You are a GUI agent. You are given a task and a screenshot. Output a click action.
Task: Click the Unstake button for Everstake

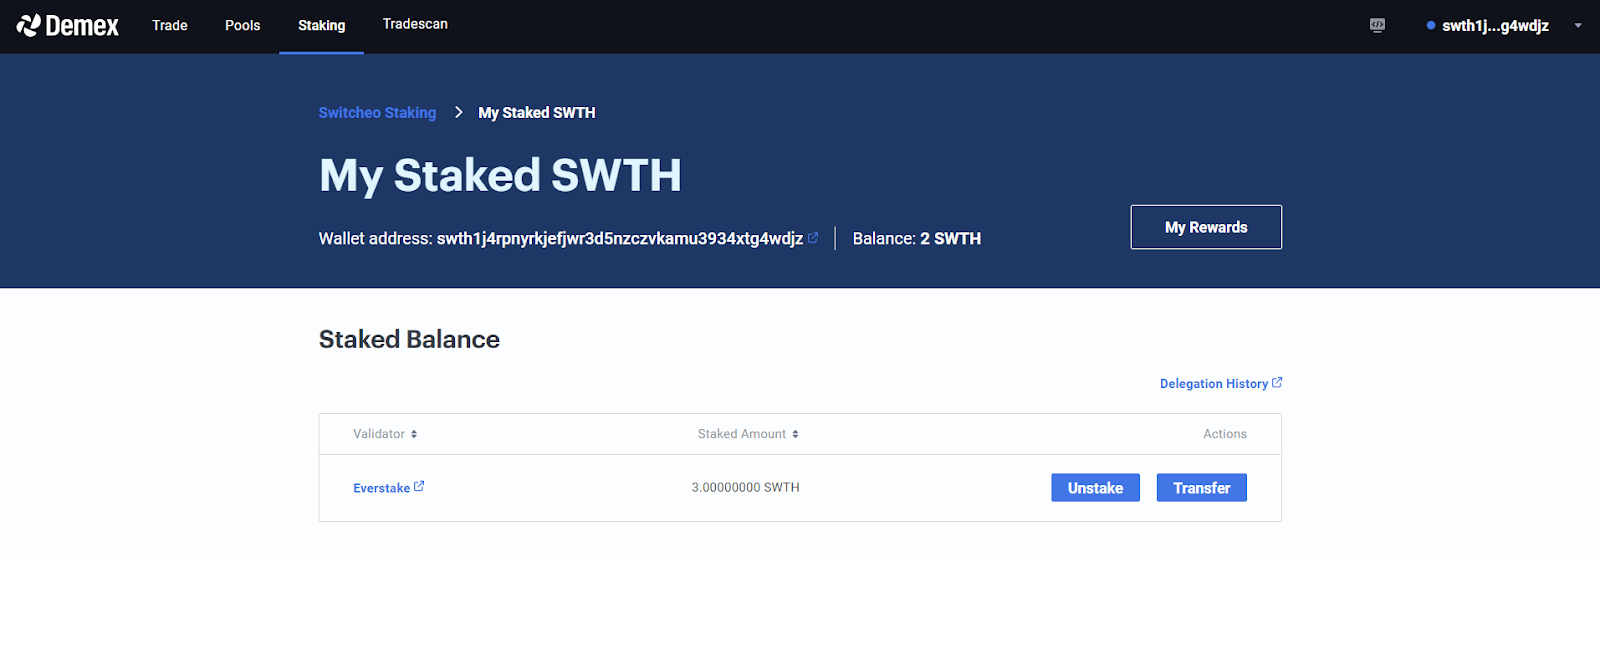pos(1095,488)
